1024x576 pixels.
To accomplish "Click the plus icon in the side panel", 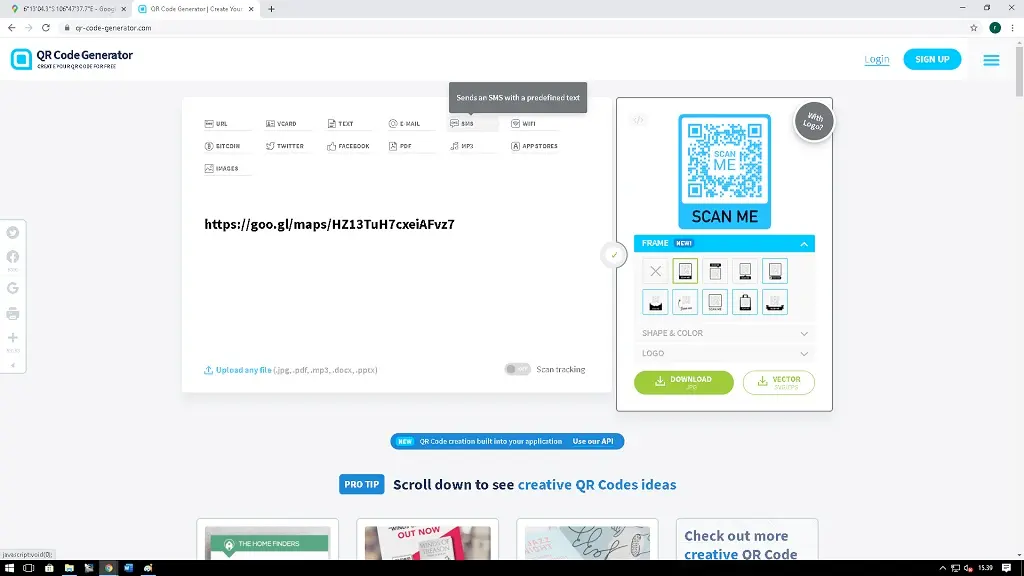I will (x=13, y=338).
